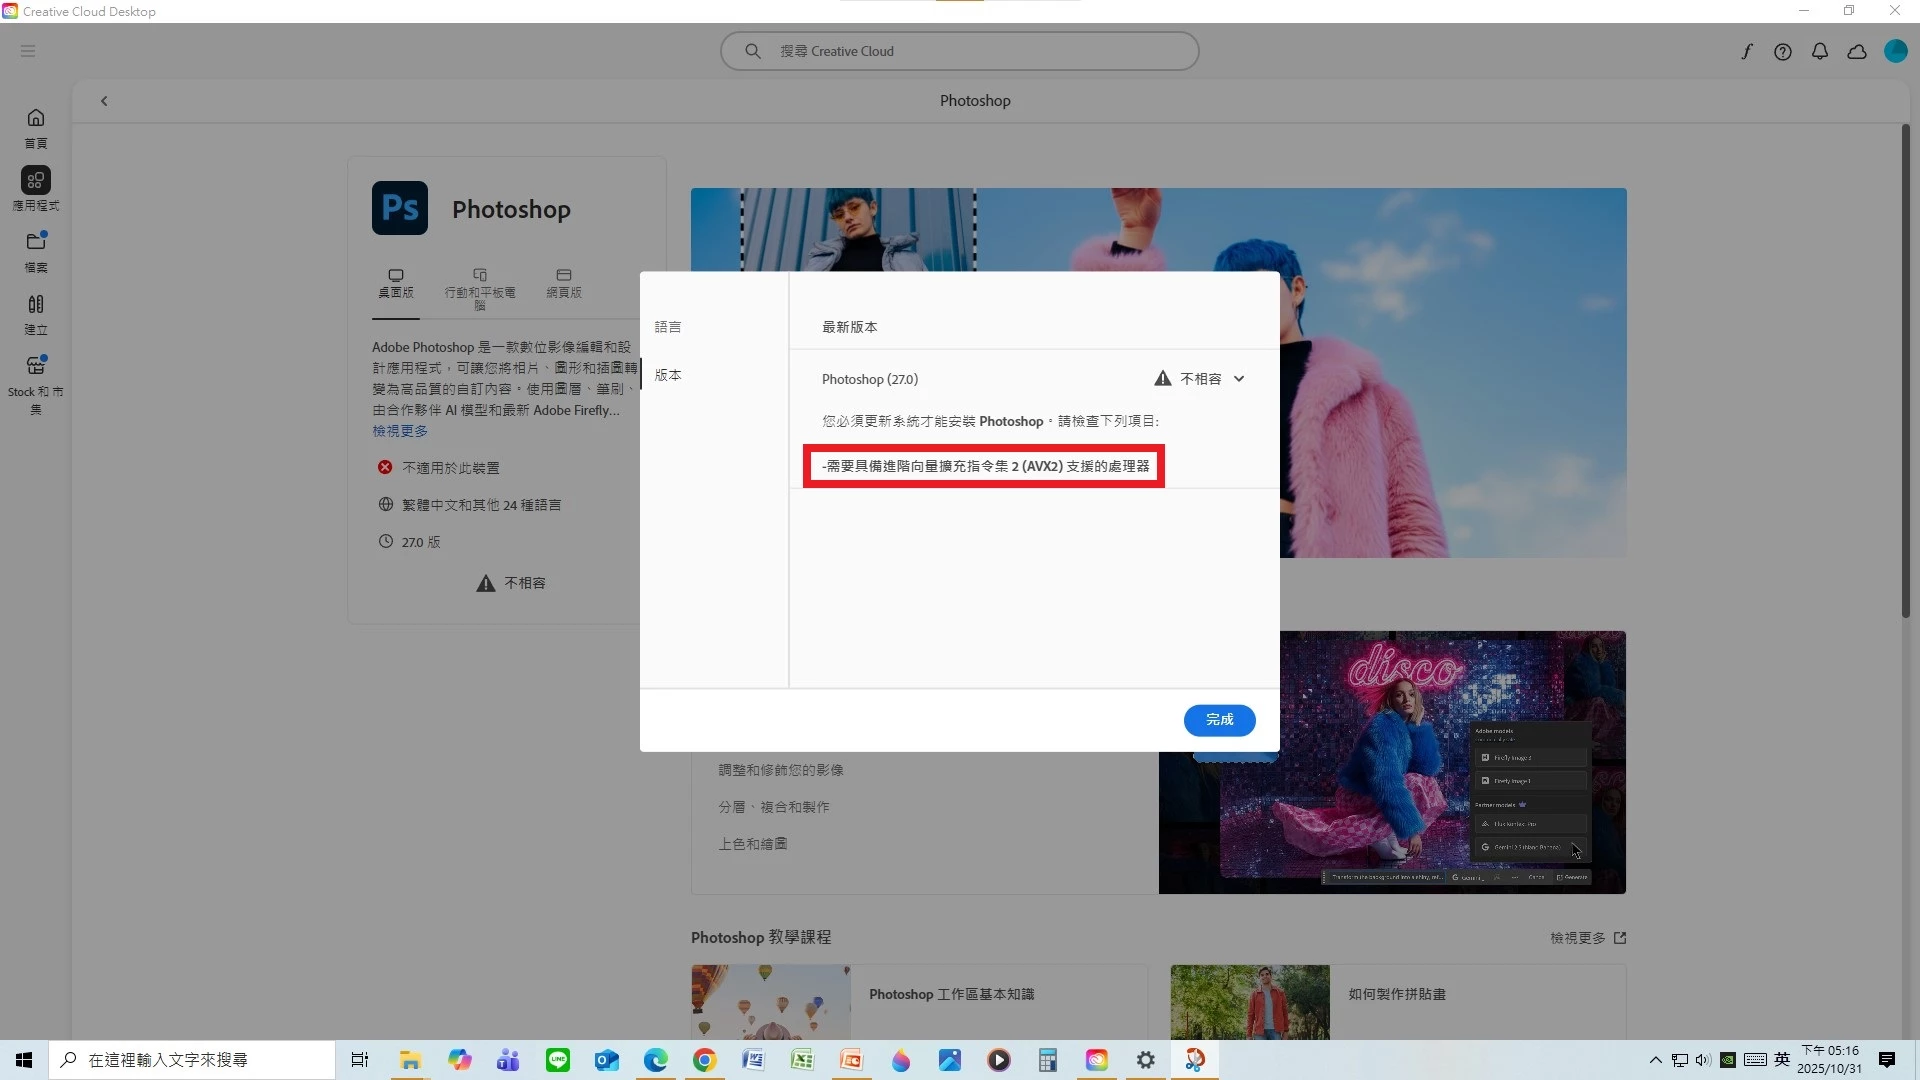
Task: Select the 版本 tab in the dialog
Action: click(x=668, y=375)
